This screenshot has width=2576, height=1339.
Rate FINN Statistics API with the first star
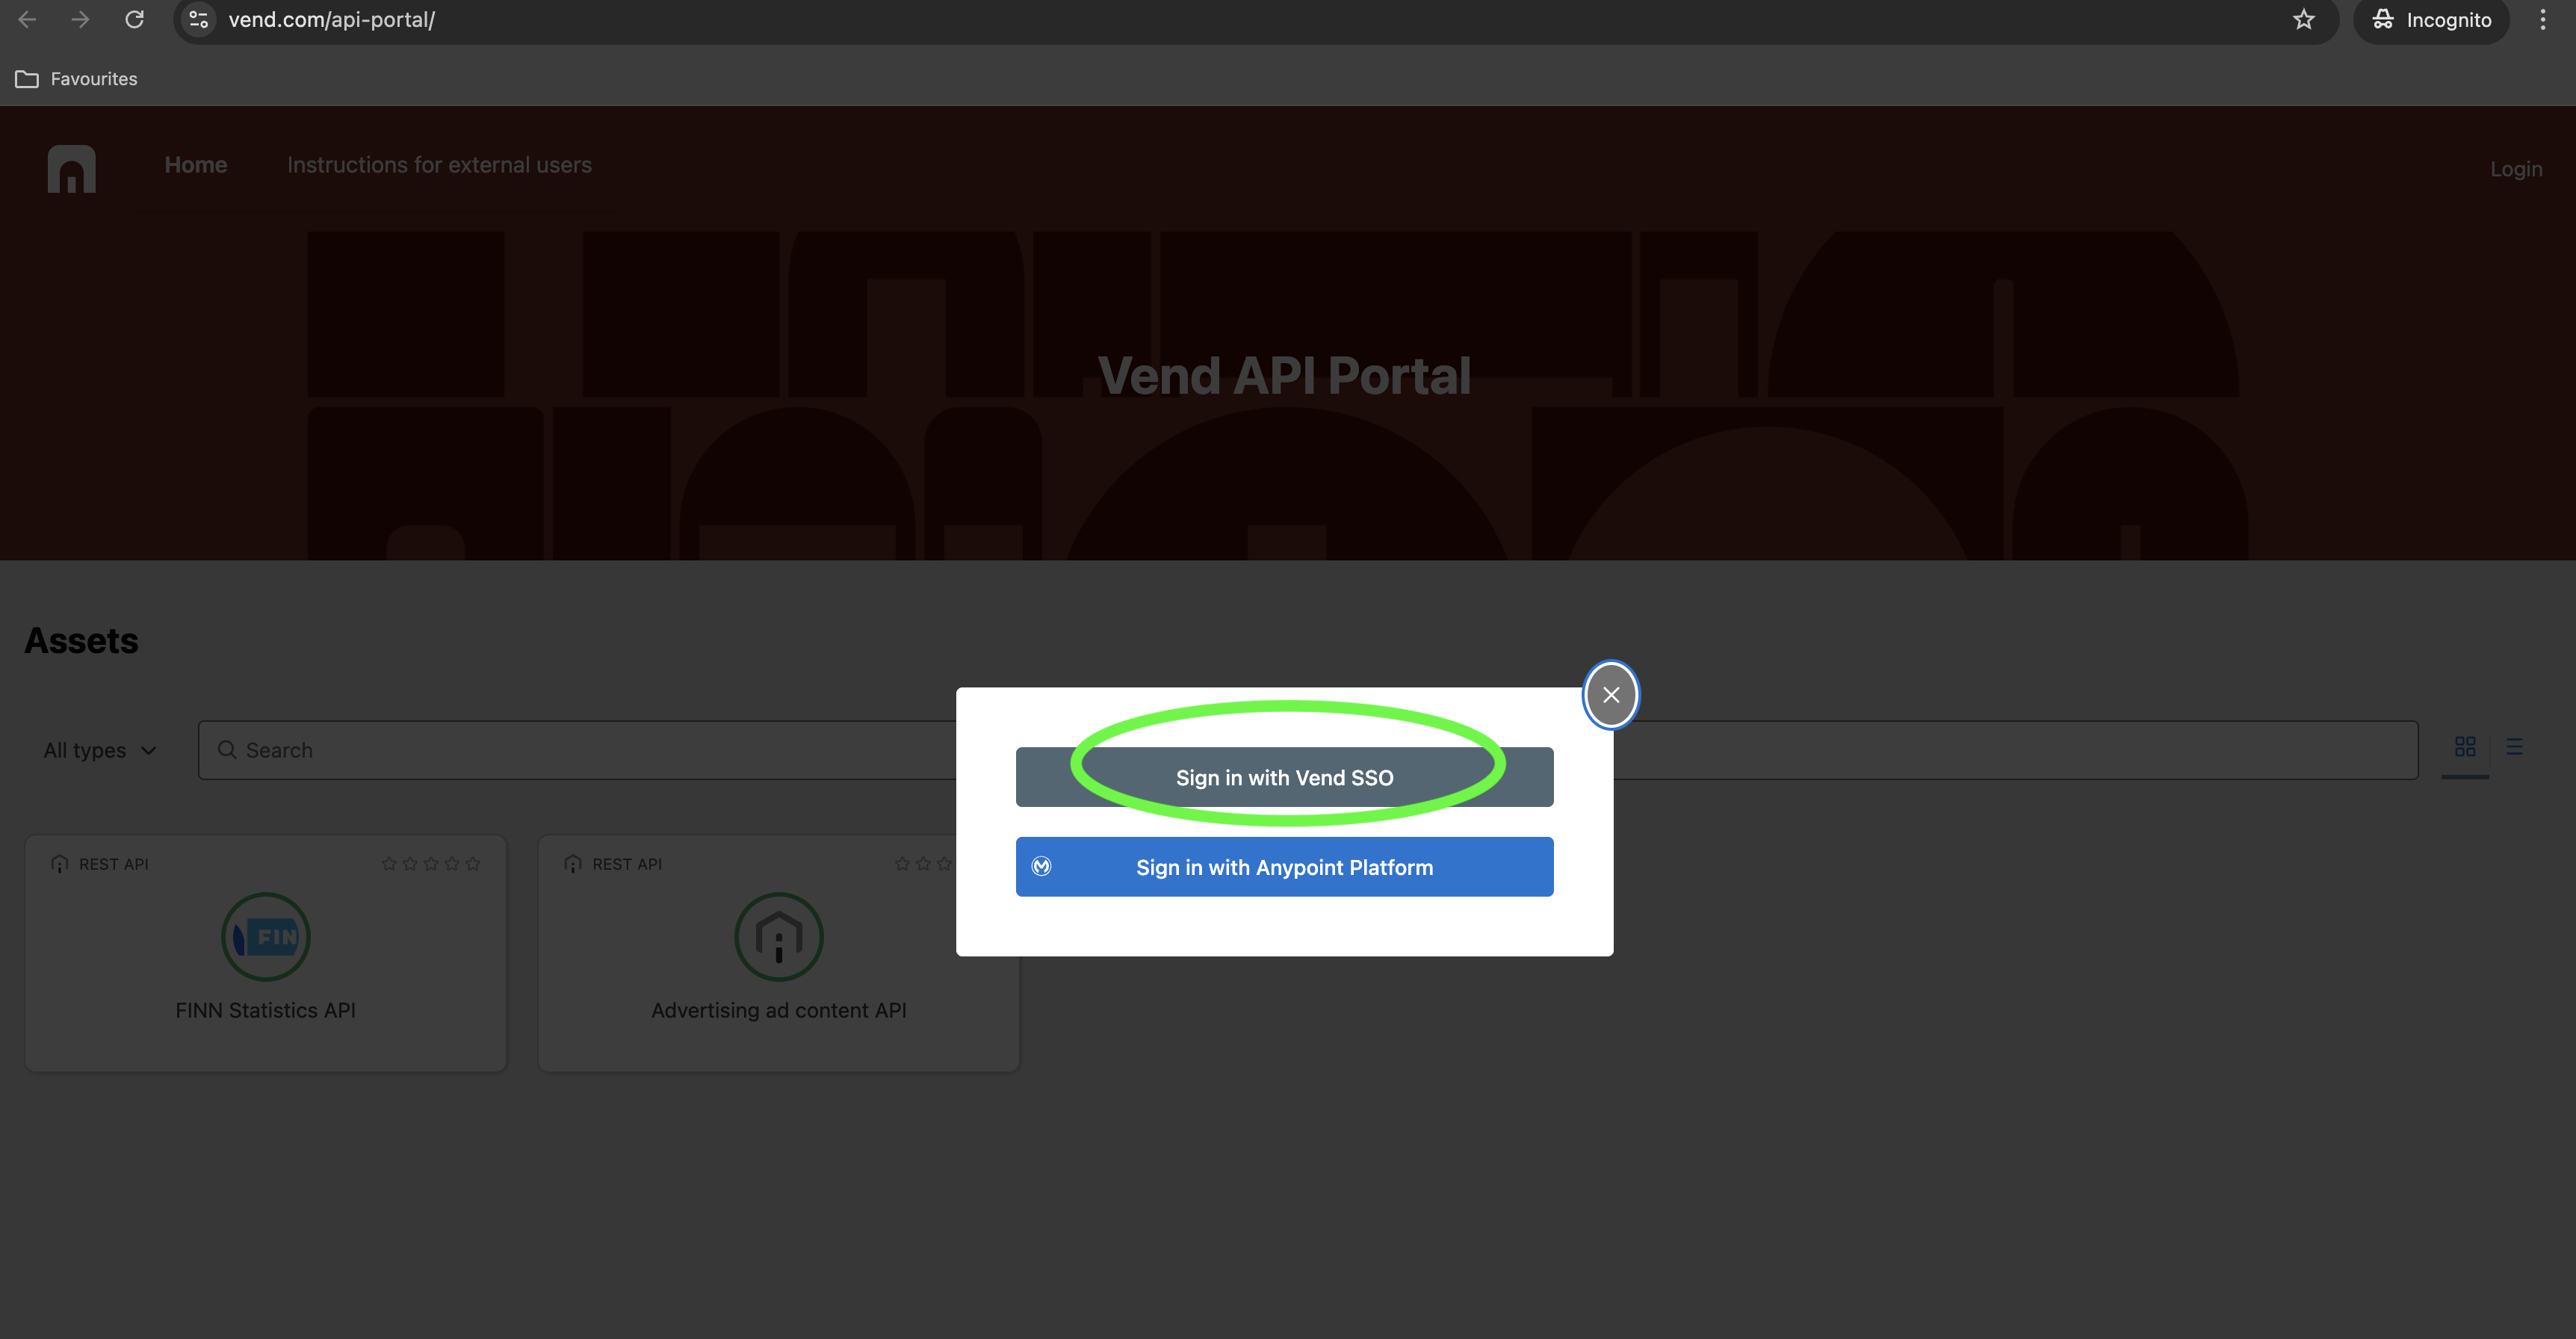[389, 863]
